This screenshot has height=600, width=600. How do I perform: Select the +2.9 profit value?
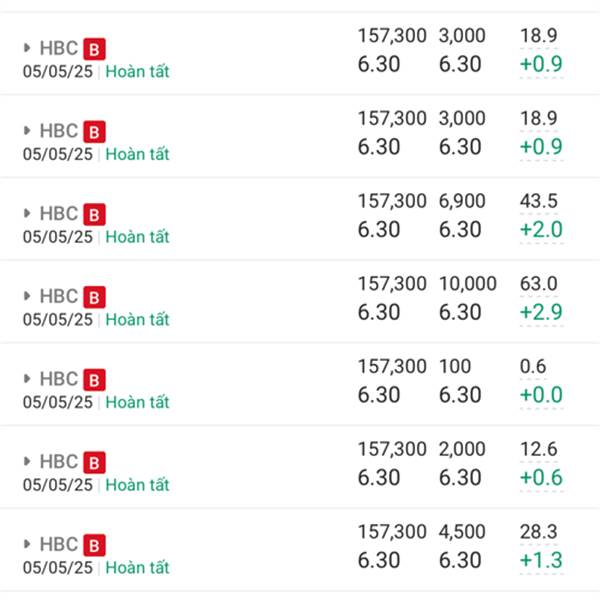pyautogui.click(x=541, y=312)
